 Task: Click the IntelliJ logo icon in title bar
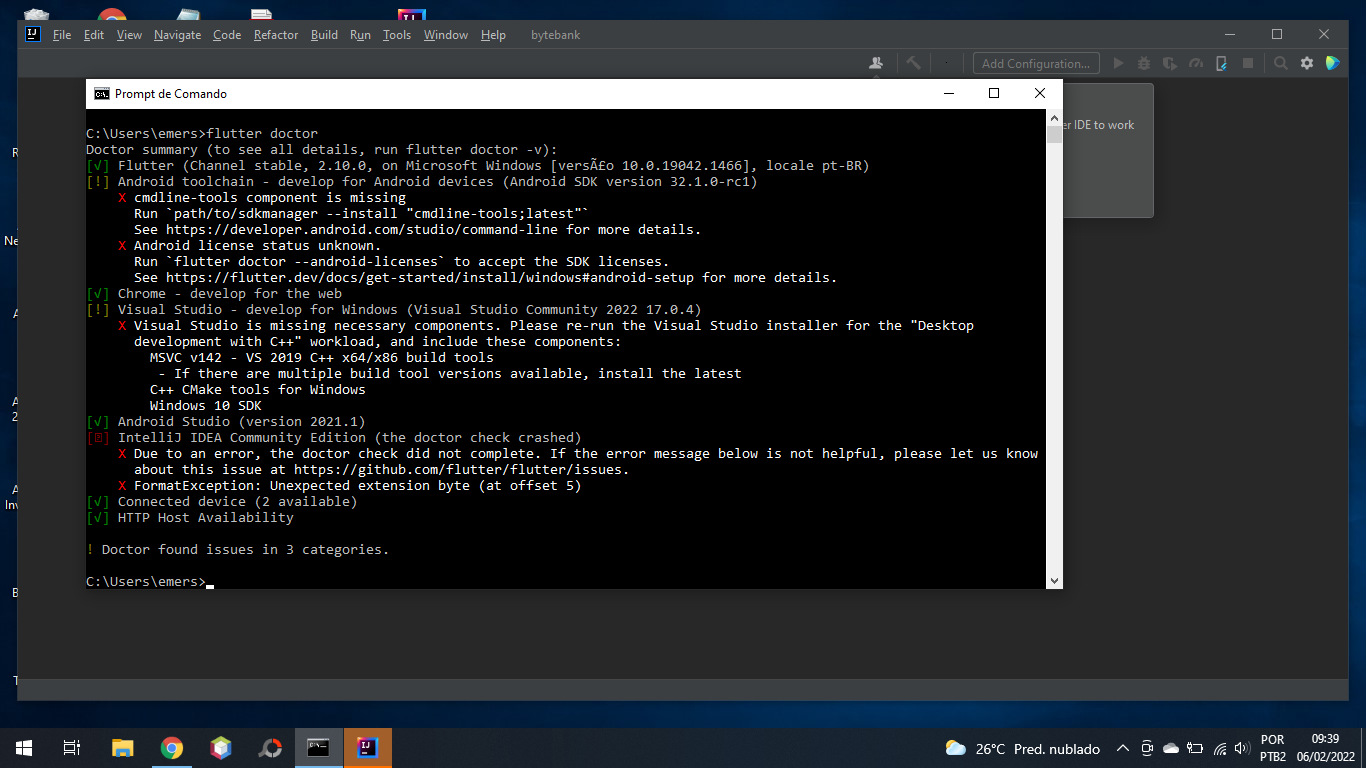point(32,34)
